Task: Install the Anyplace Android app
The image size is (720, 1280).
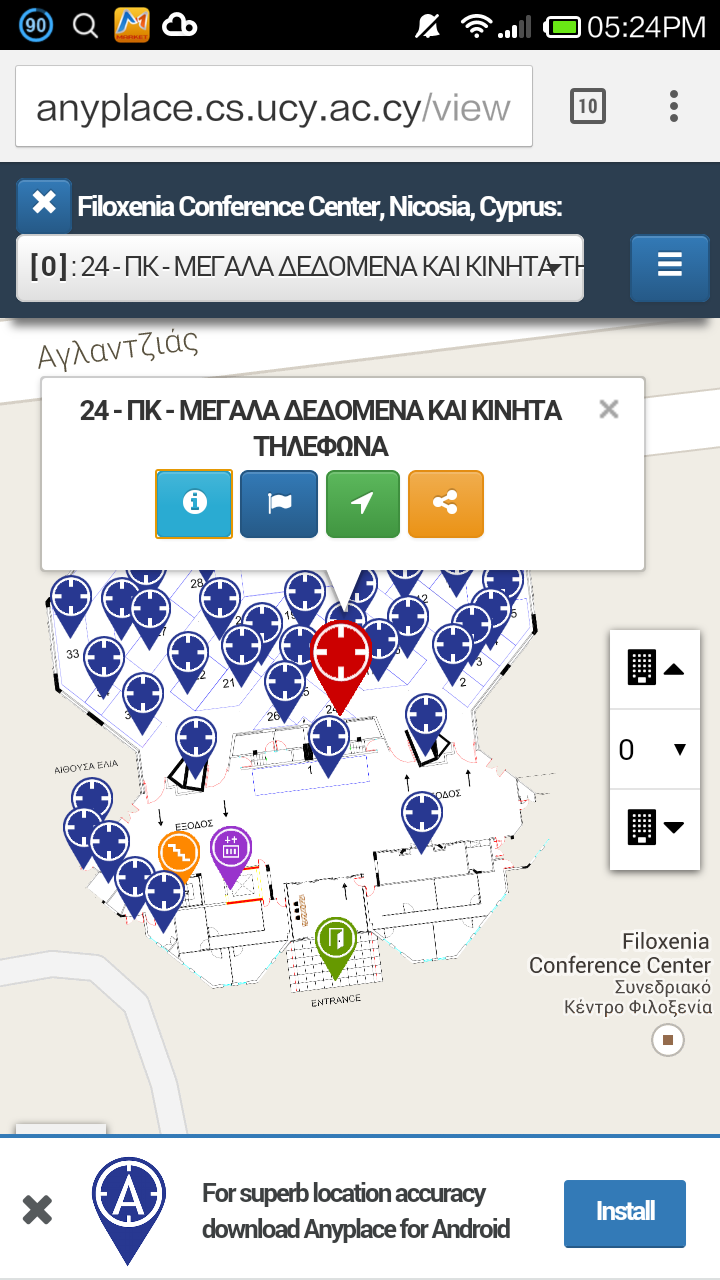Action: pos(625,1212)
